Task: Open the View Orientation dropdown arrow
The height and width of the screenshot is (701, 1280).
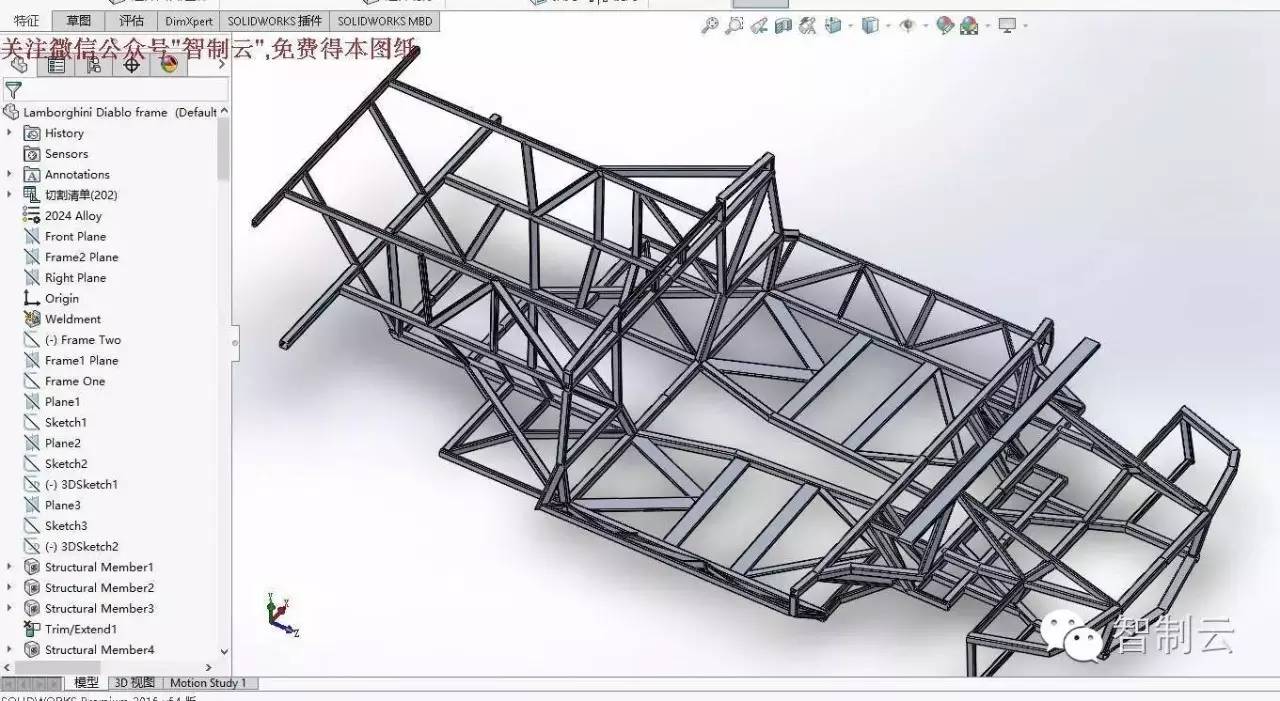Action: tap(849, 26)
